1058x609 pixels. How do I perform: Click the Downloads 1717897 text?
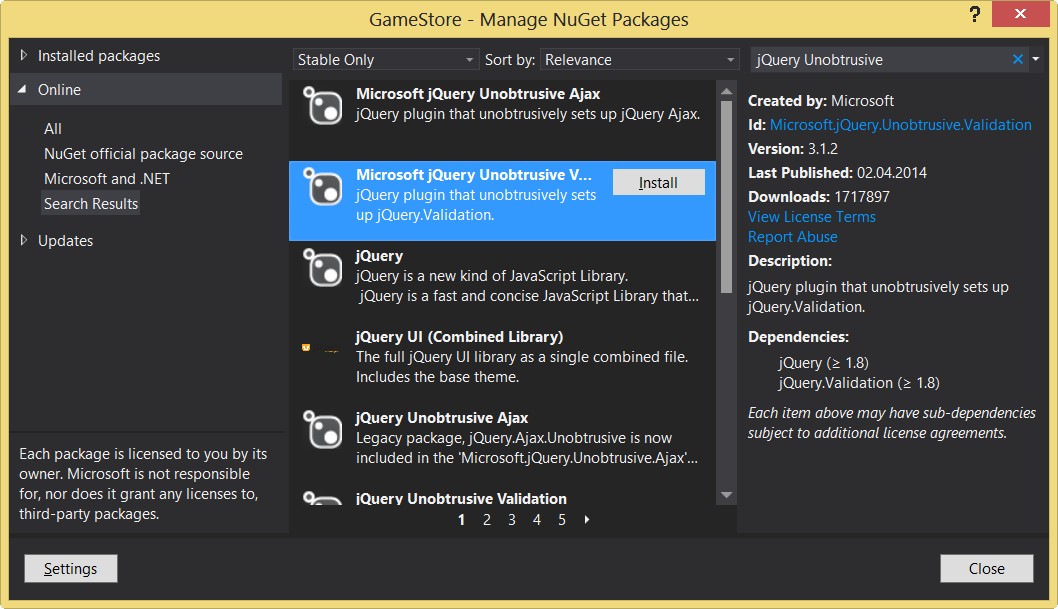click(818, 196)
